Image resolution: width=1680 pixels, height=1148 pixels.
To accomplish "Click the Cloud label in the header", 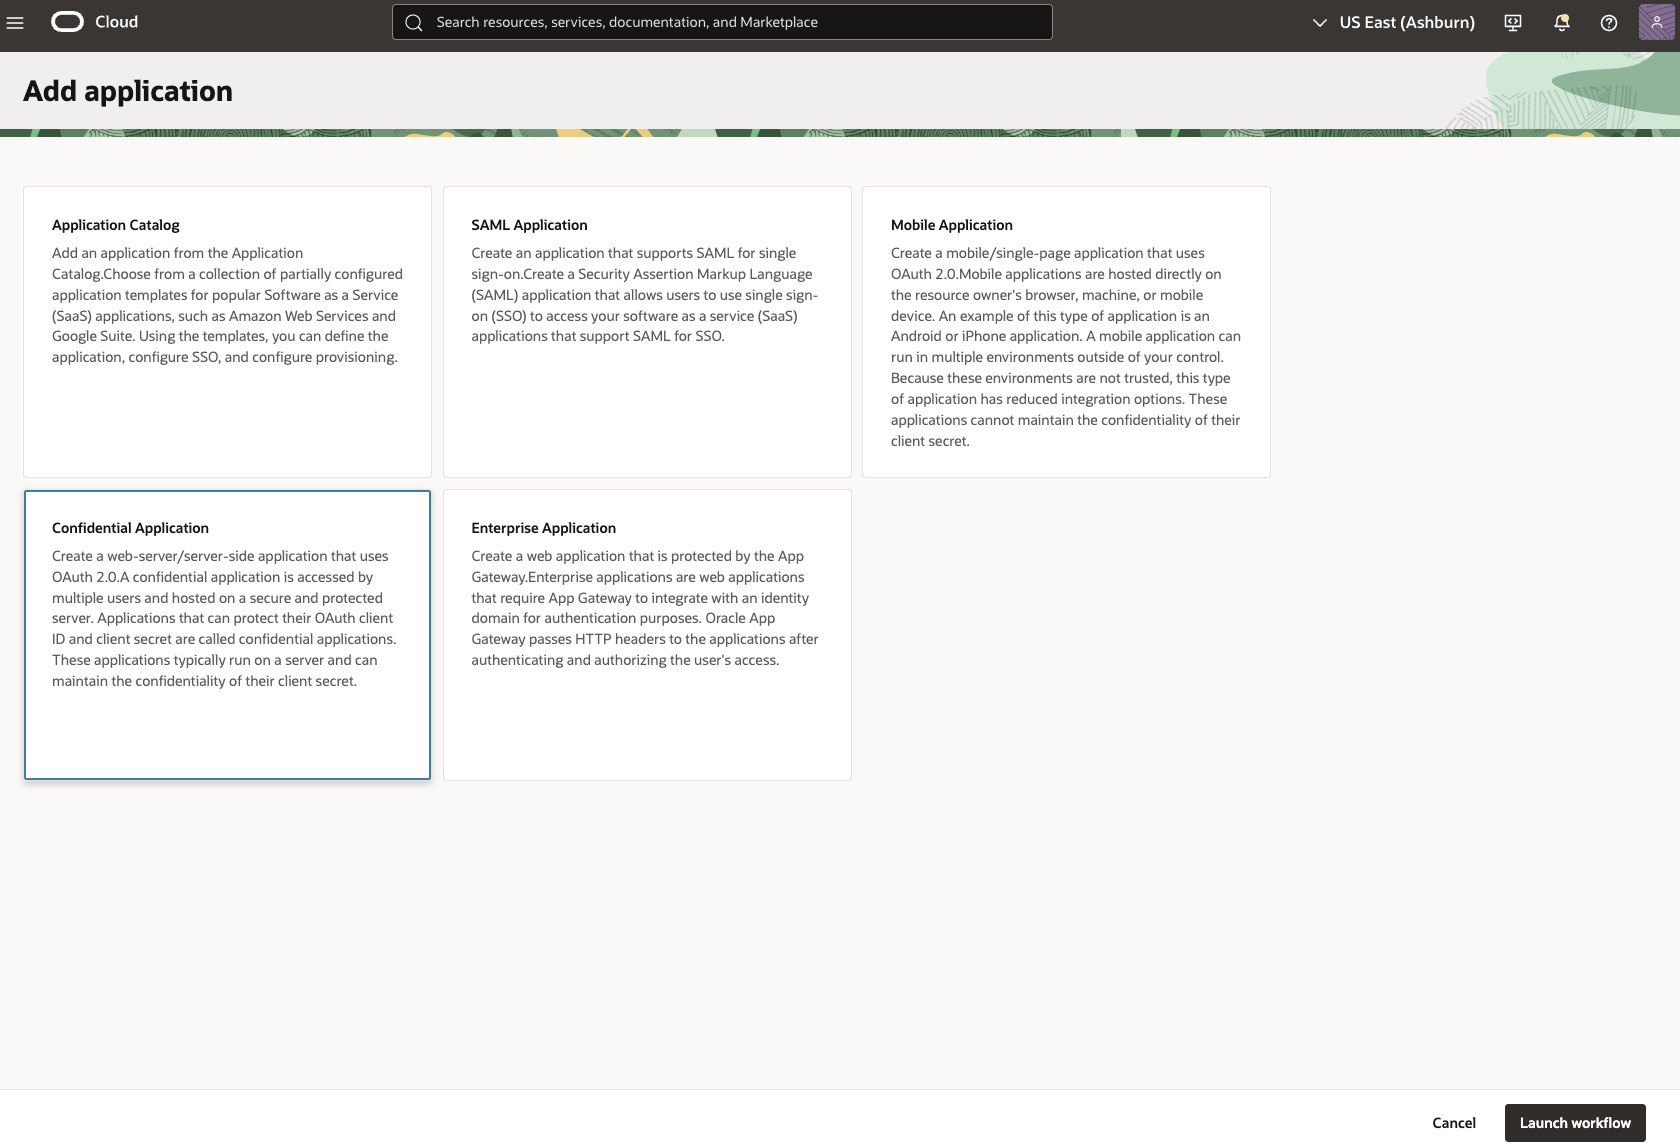I will pos(117,21).
